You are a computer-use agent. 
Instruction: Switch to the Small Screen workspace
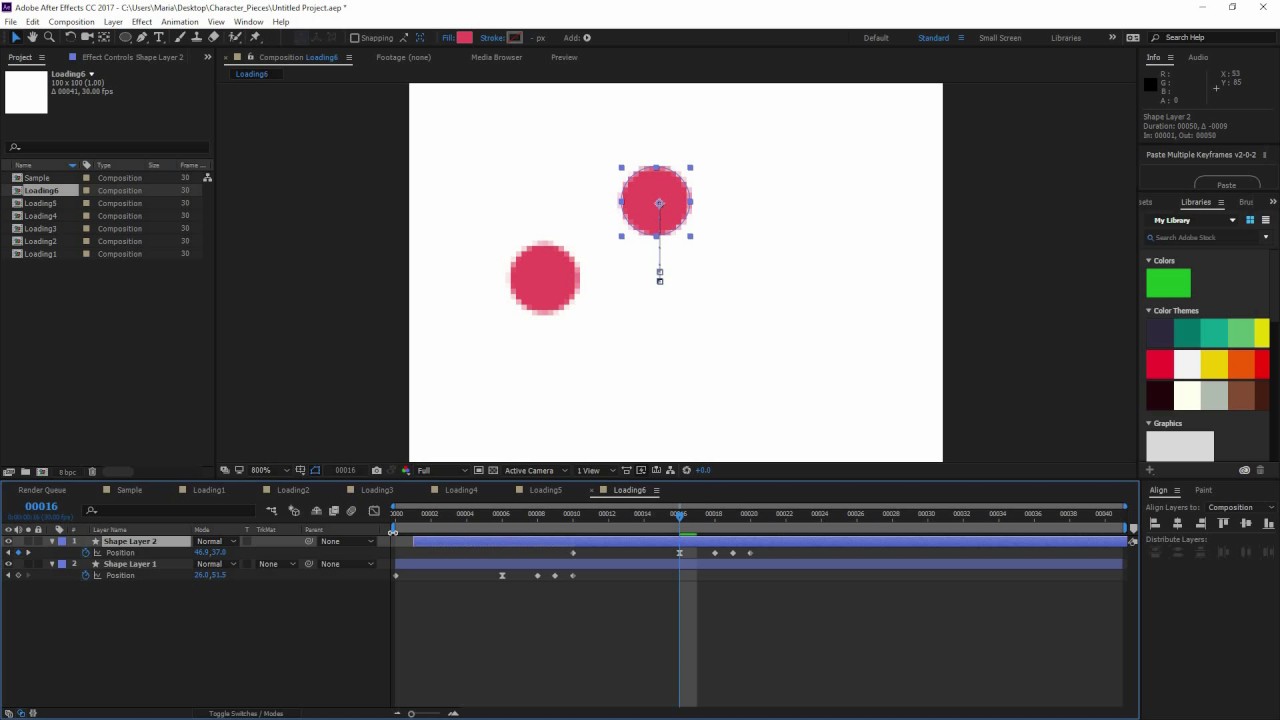(x=1000, y=38)
